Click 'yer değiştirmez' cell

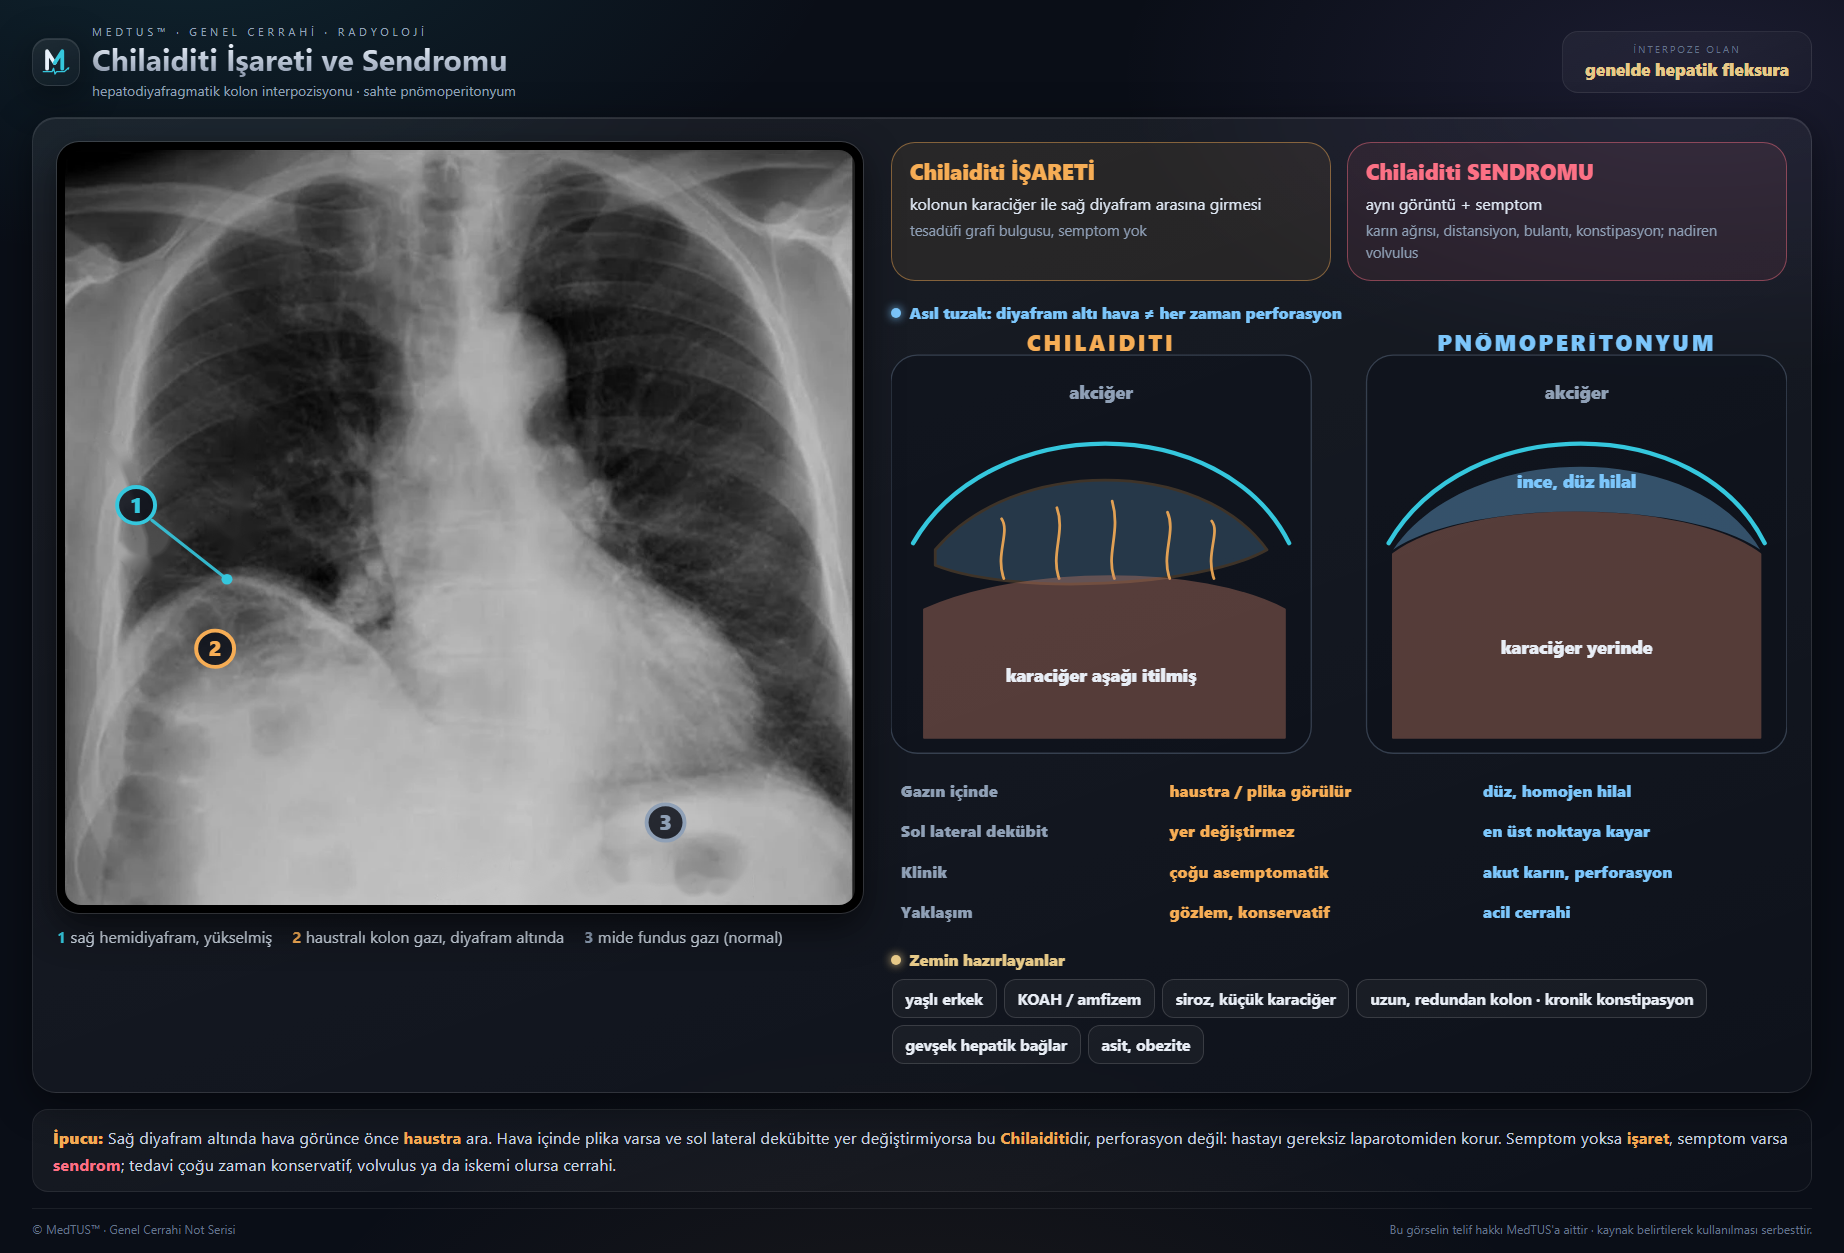[1232, 831]
